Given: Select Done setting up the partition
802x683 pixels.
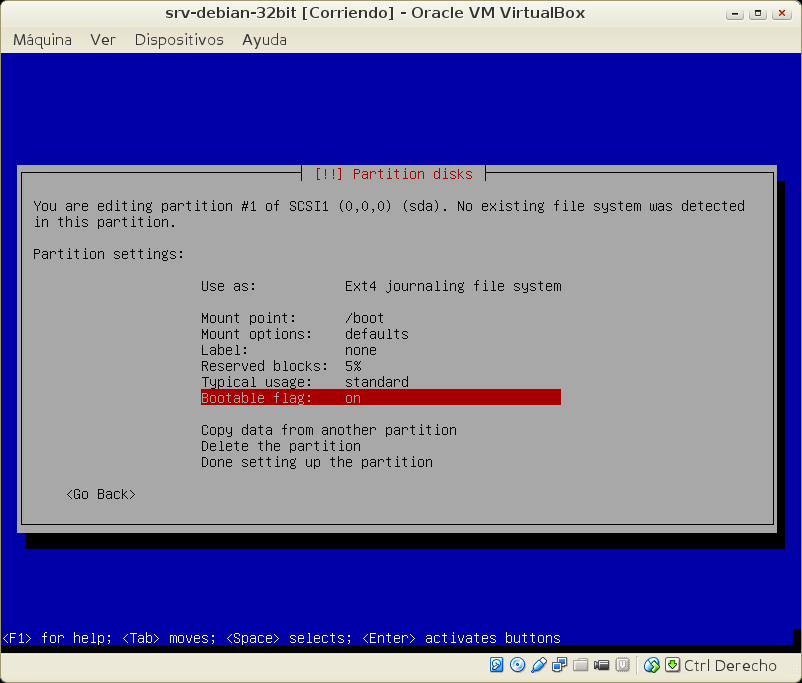Looking at the screenshot, I should click(x=317, y=462).
